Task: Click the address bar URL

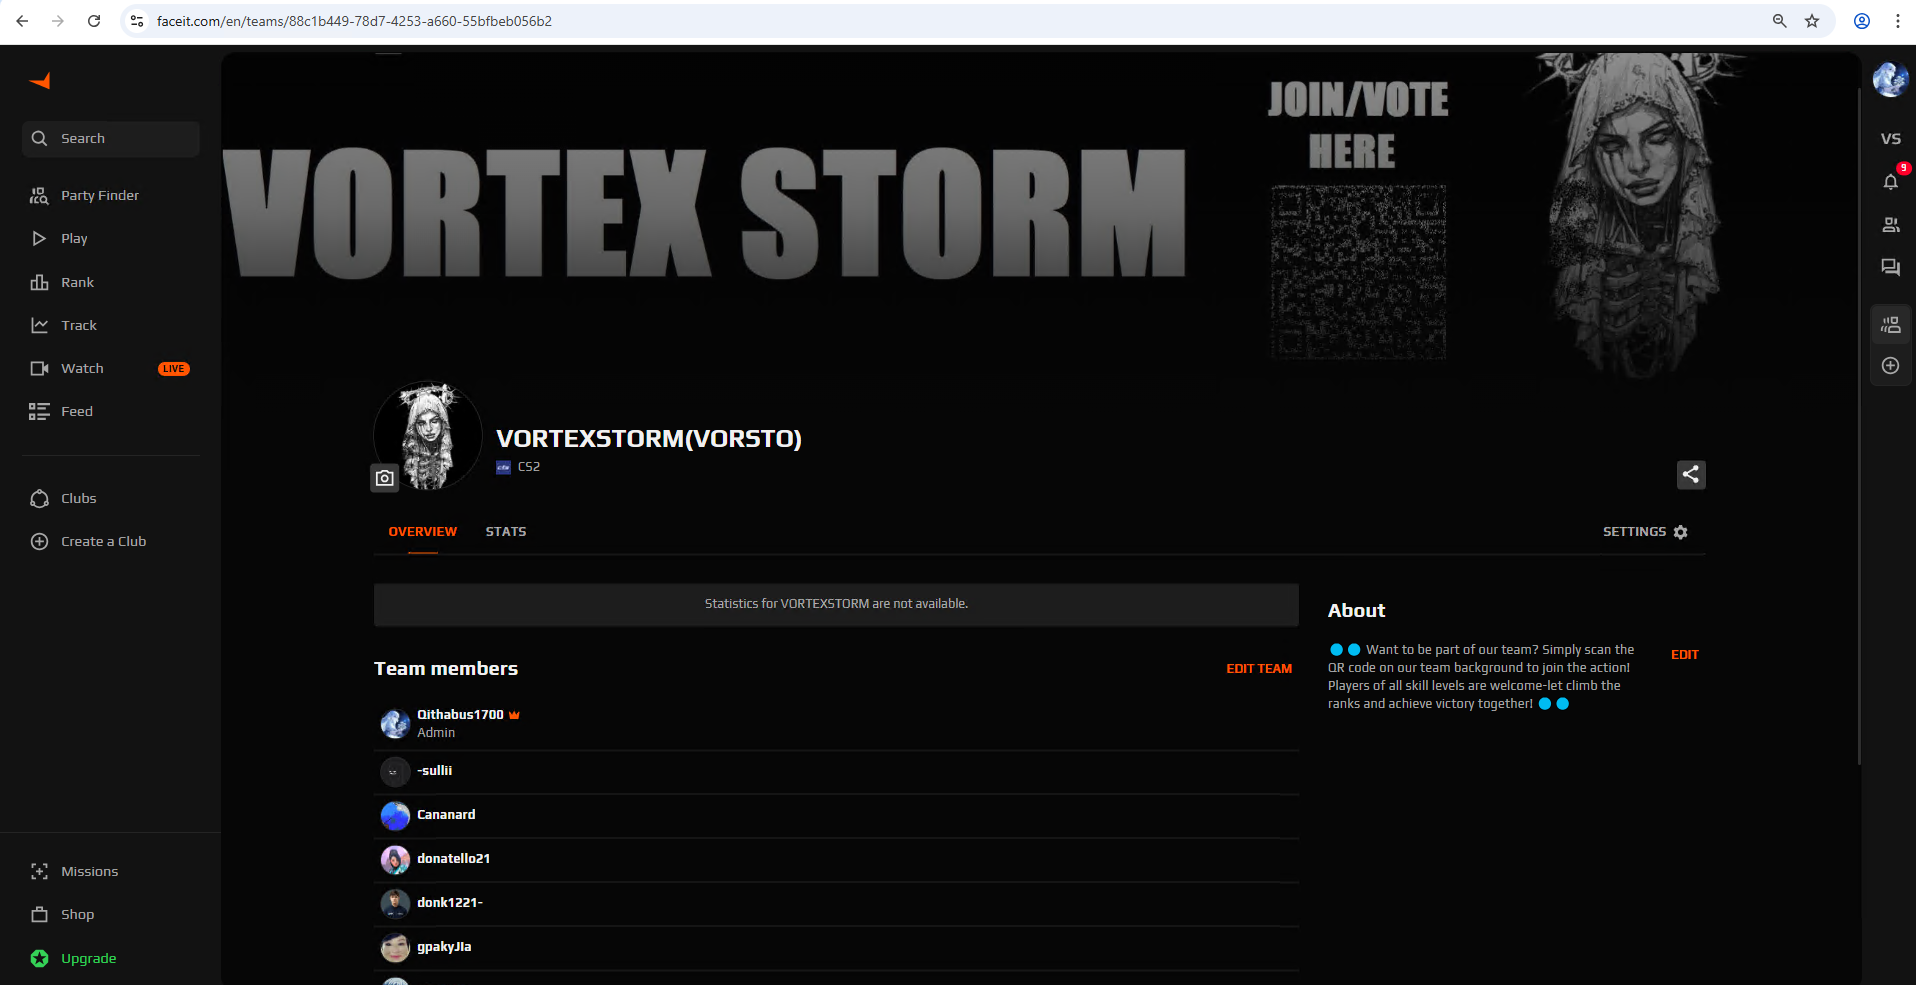Action: pos(354,21)
